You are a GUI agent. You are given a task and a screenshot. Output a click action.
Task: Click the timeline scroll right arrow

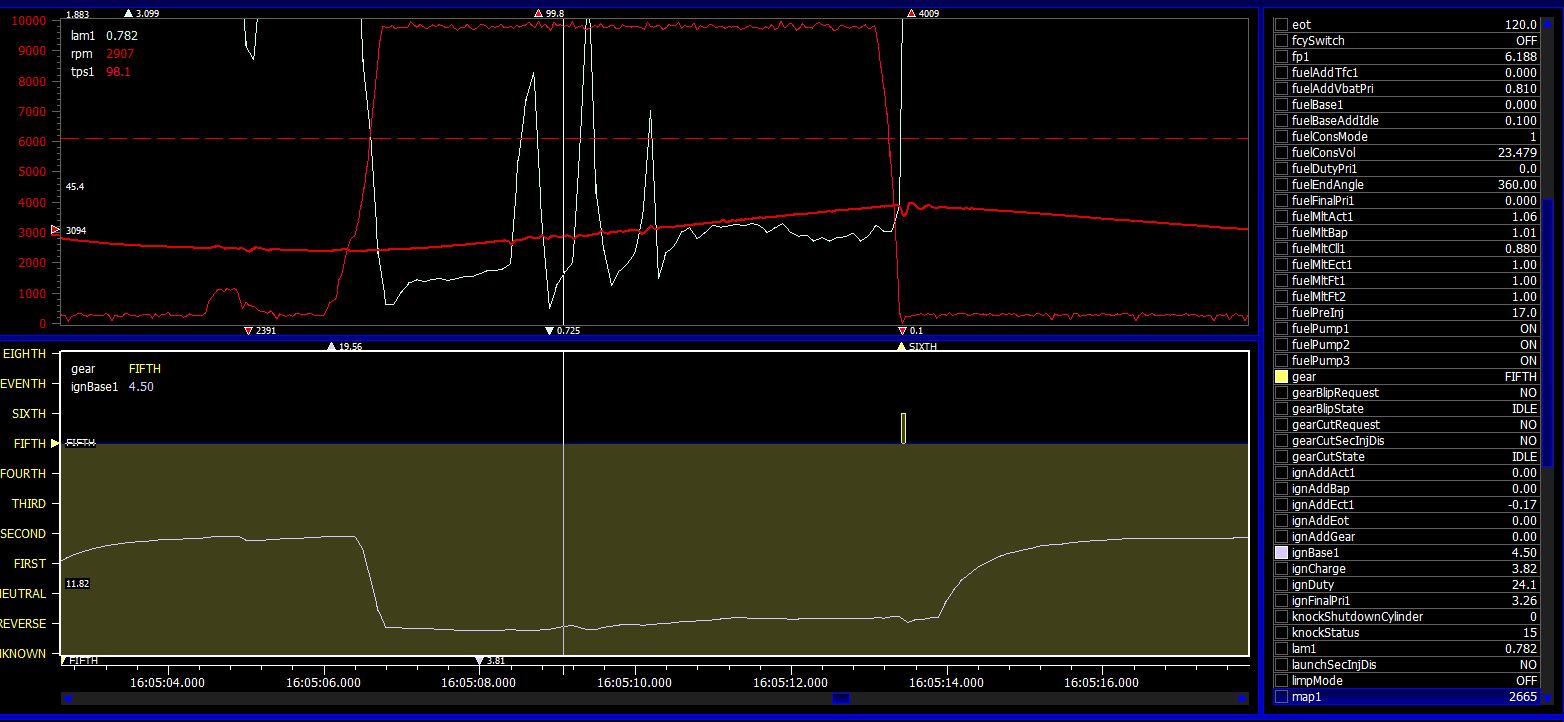coord(1243,699)
